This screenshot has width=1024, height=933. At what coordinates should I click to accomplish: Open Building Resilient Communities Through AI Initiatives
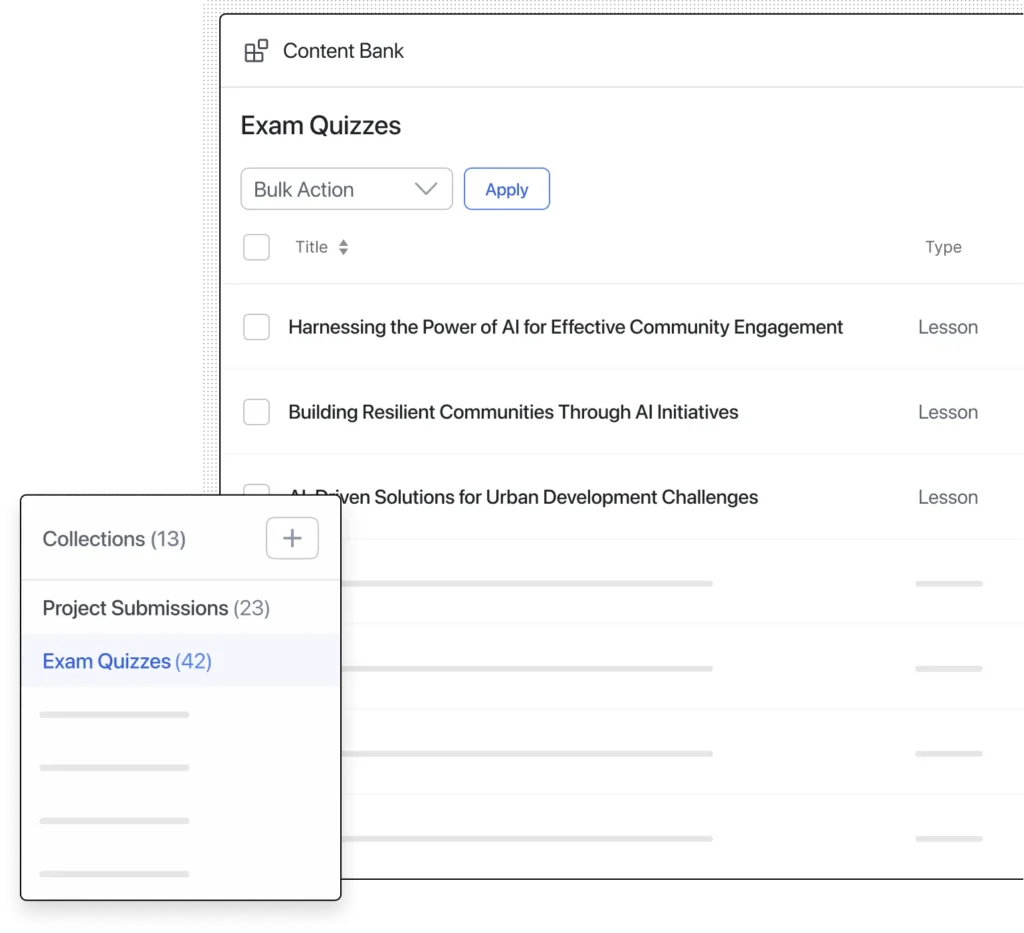[513, 412]
